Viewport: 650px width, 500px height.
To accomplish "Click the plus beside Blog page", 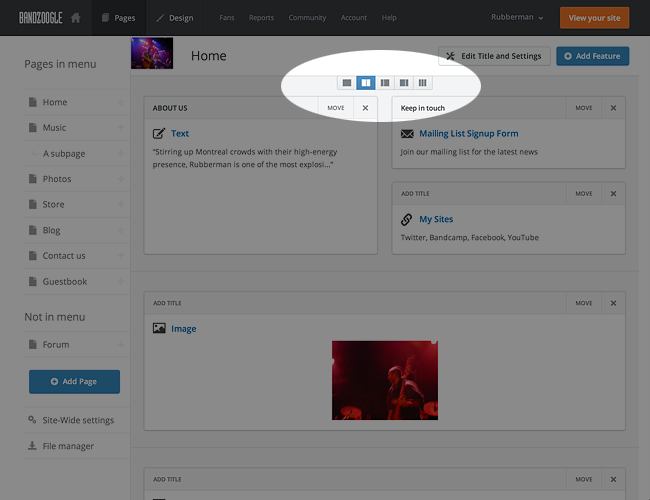I will [x=121, y=230].
